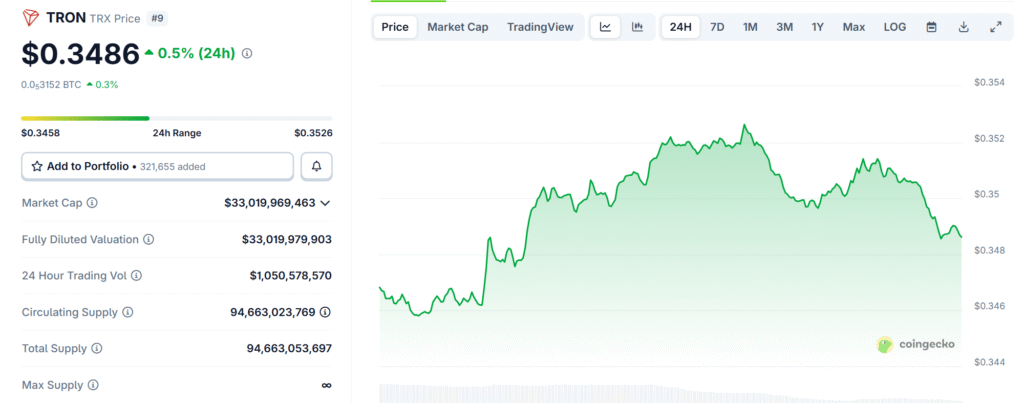Click the 24h Range progress bar
Screen dimensions: 1024x403
tap(176, 119)
